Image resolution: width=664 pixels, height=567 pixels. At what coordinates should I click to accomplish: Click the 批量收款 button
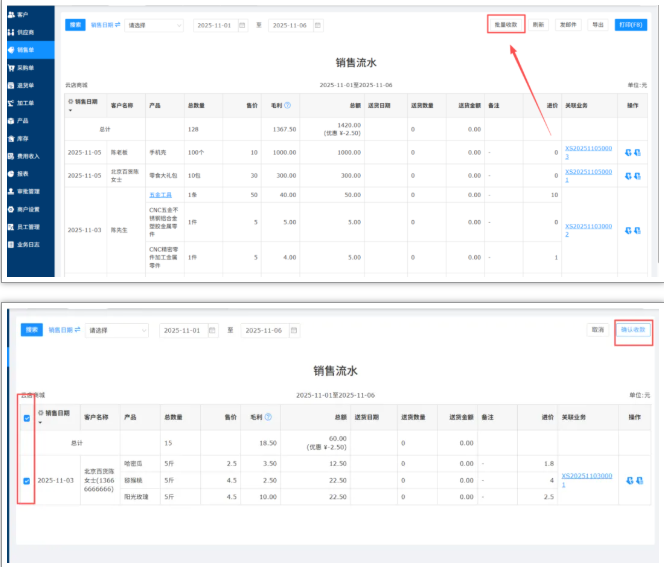pos(505,24)
